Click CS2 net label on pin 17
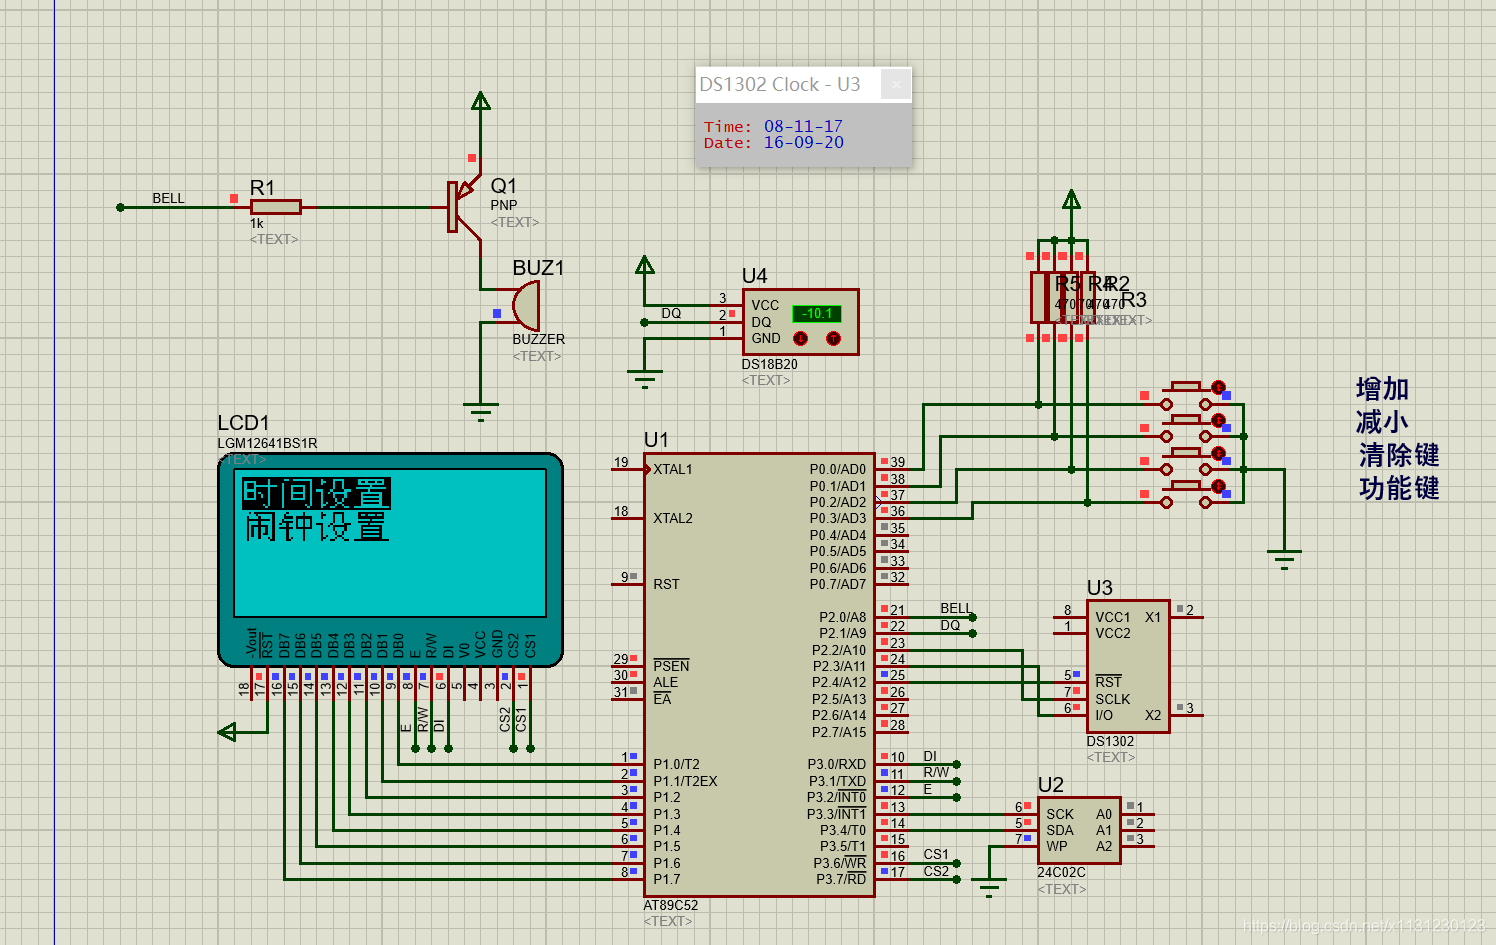This screenshot has width=1496, height=945. [936, 871]
